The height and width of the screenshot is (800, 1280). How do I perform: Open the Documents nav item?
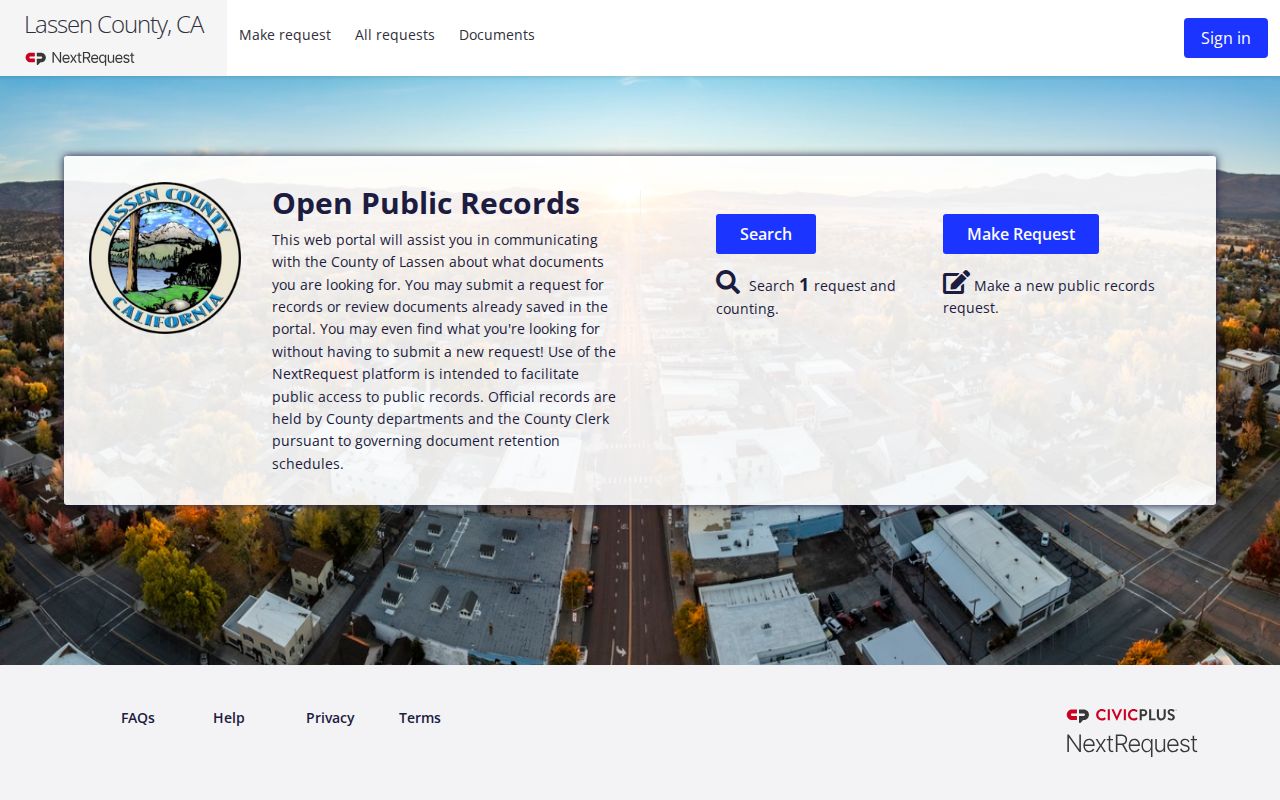click(497, 35)
